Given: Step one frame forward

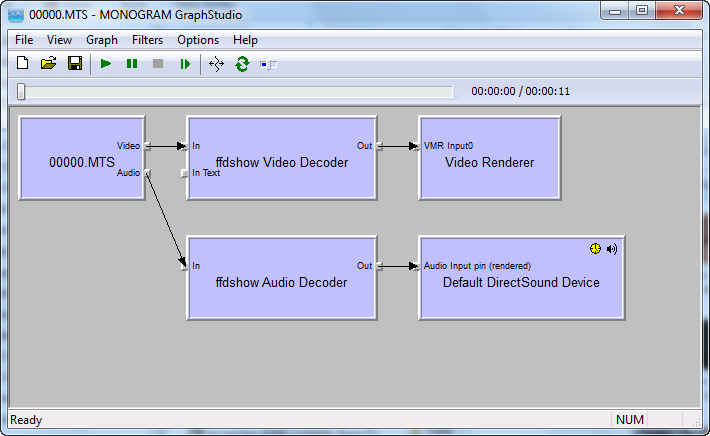Looking at the screenshot, I should (185, 64).
